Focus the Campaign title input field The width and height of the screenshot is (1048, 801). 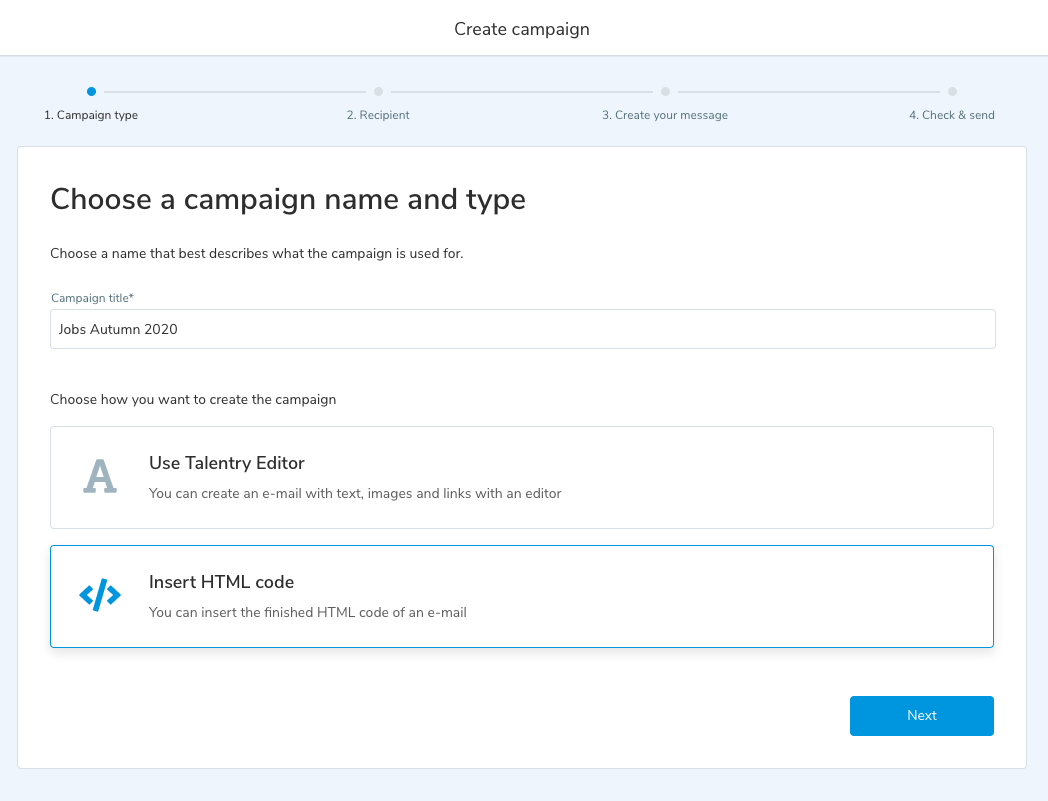[522, 329]
